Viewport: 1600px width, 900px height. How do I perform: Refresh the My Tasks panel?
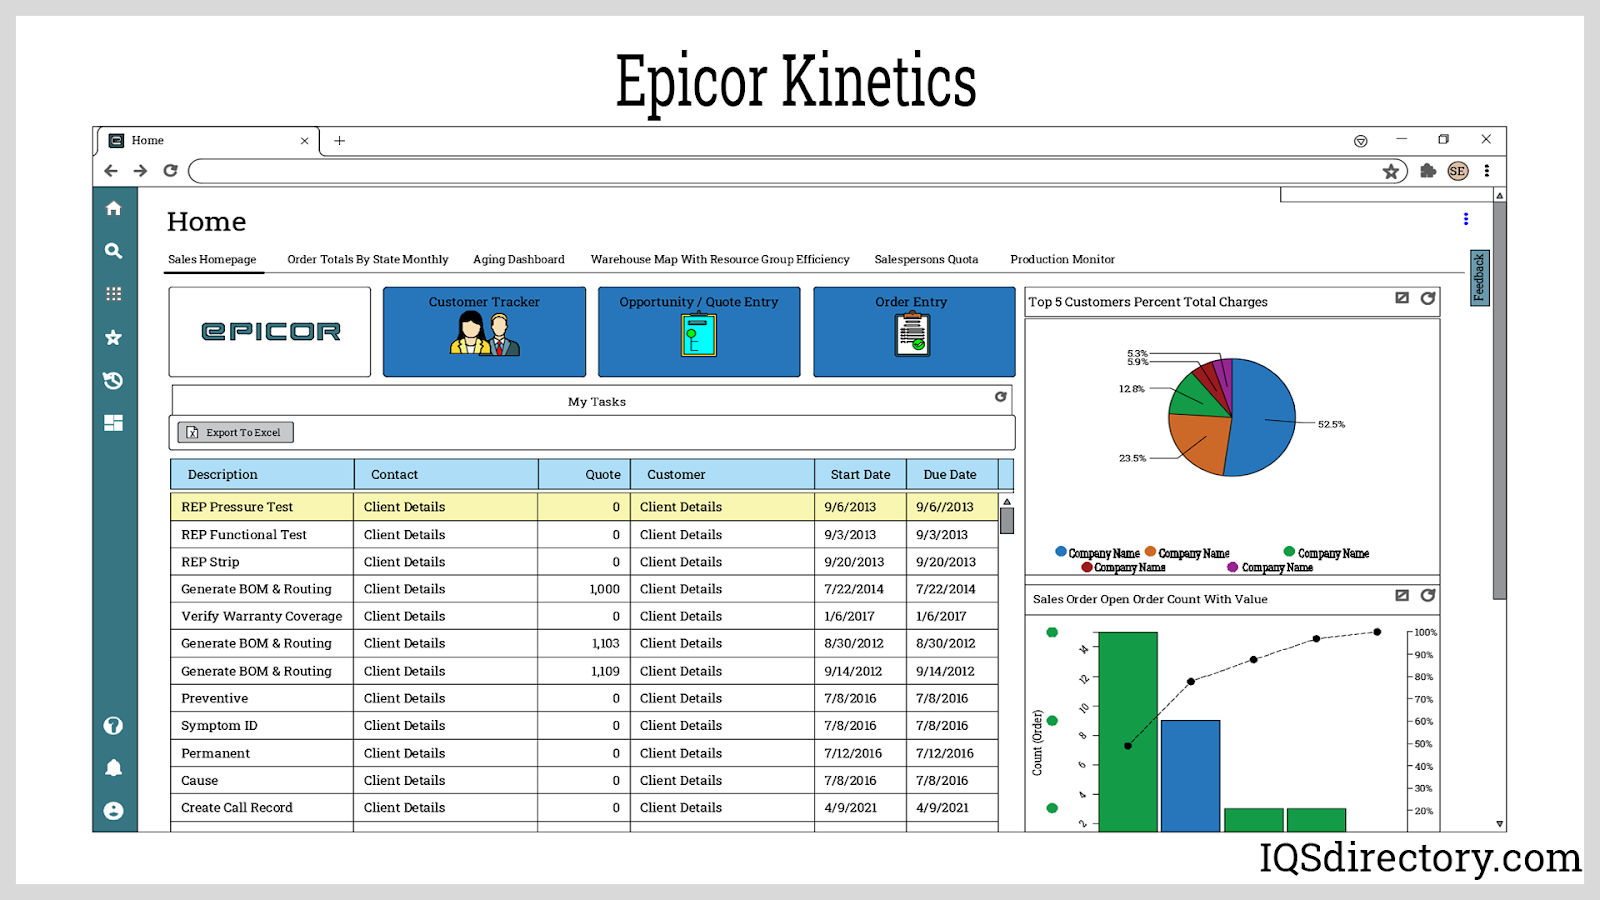click(x=1000, y=397)
